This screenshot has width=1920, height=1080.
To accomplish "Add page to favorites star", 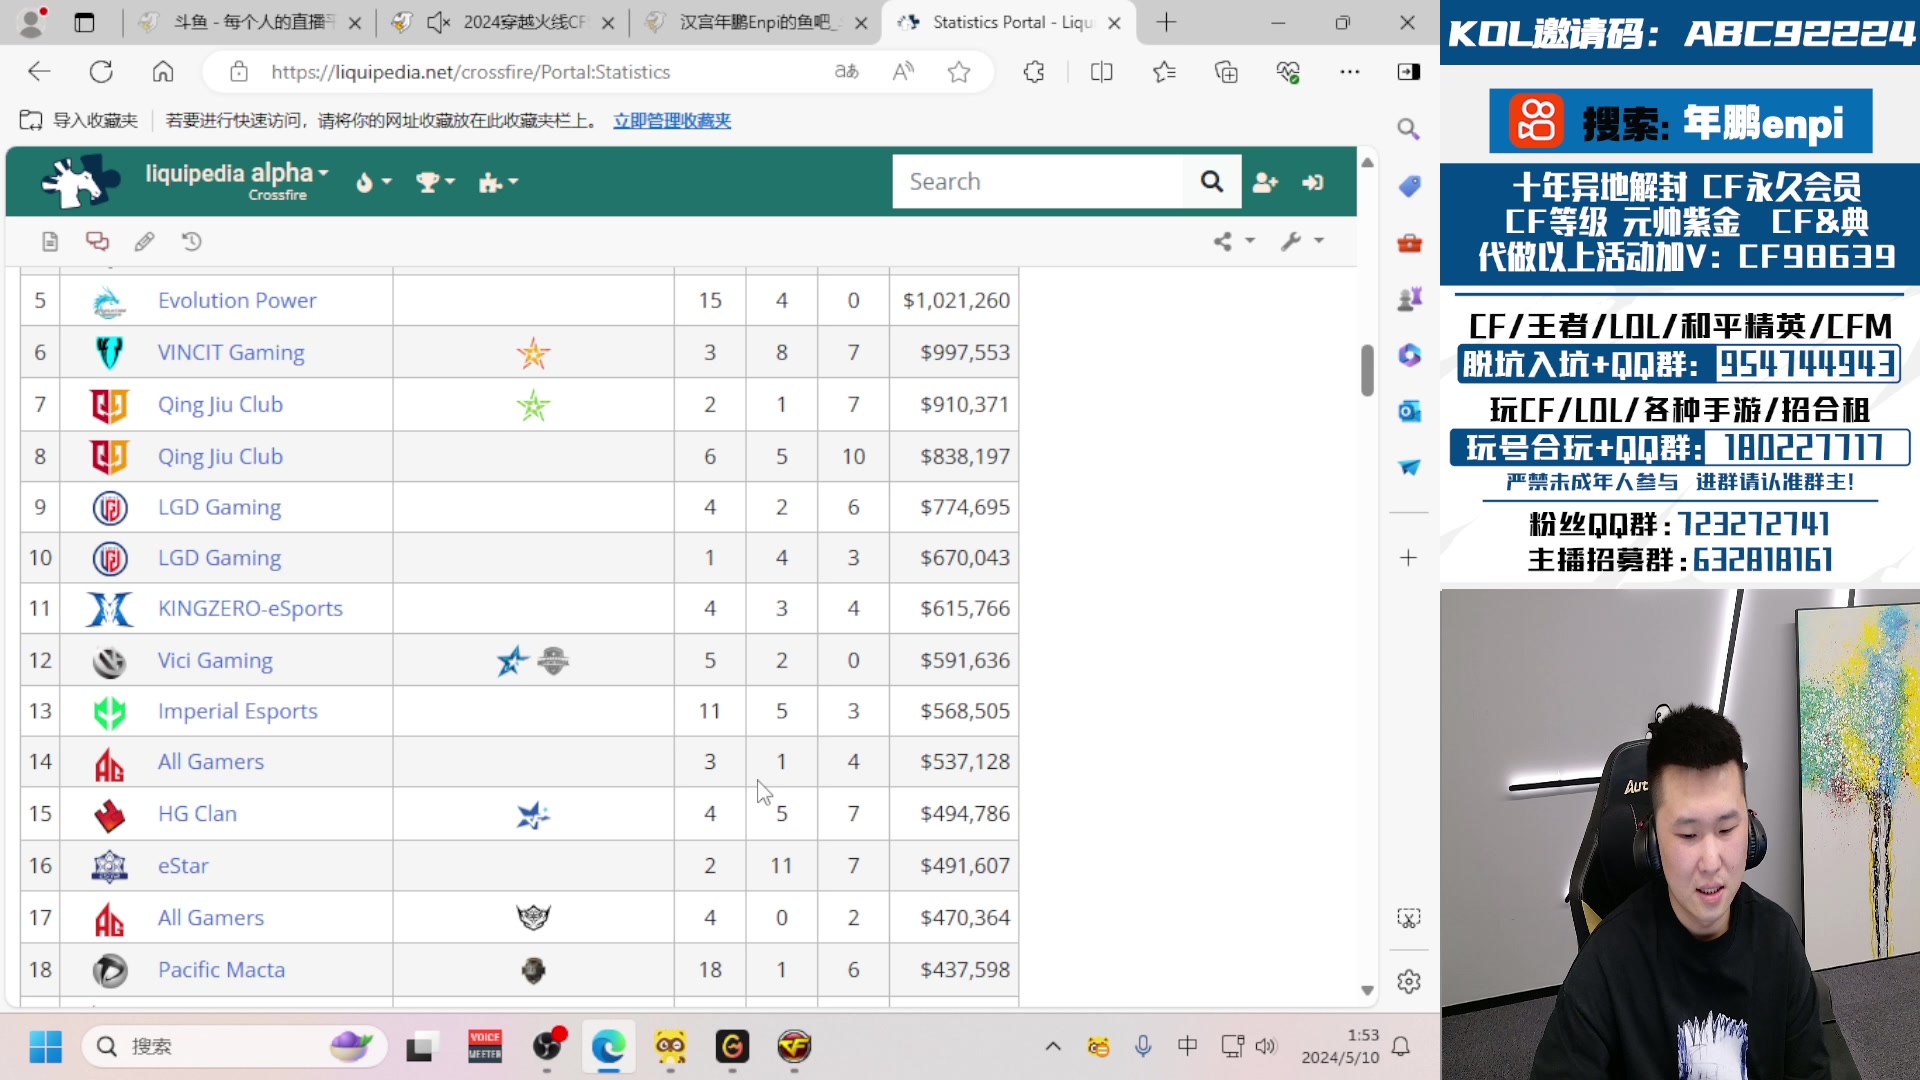I will (959, 72).
